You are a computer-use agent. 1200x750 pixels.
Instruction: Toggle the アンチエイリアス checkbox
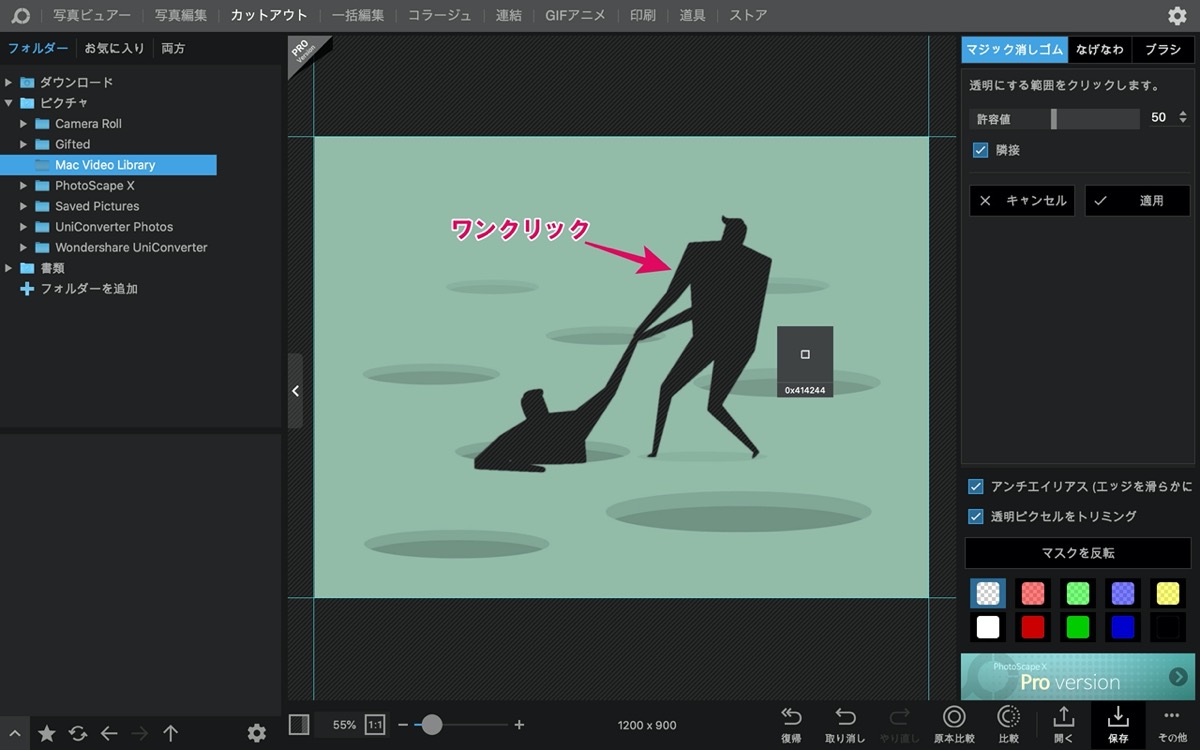pyautogui.click(x=976, y=487)
